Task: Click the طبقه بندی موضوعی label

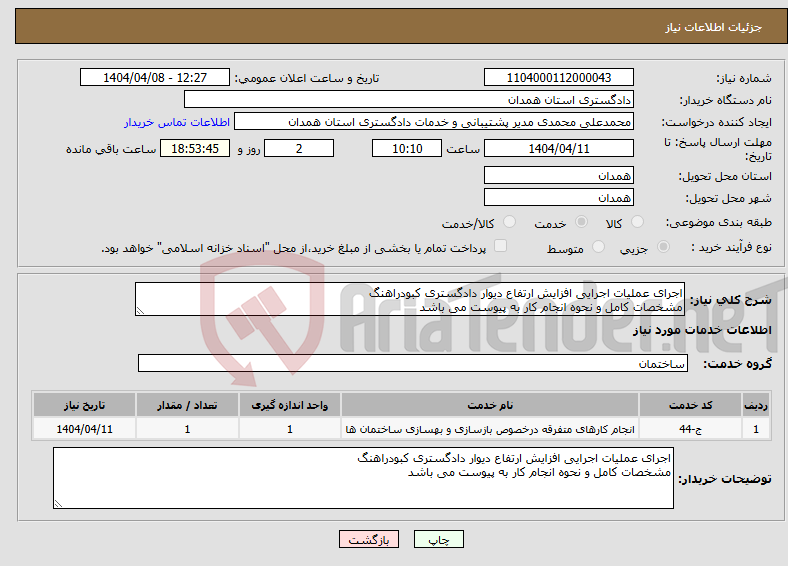Action: [719, 222]
